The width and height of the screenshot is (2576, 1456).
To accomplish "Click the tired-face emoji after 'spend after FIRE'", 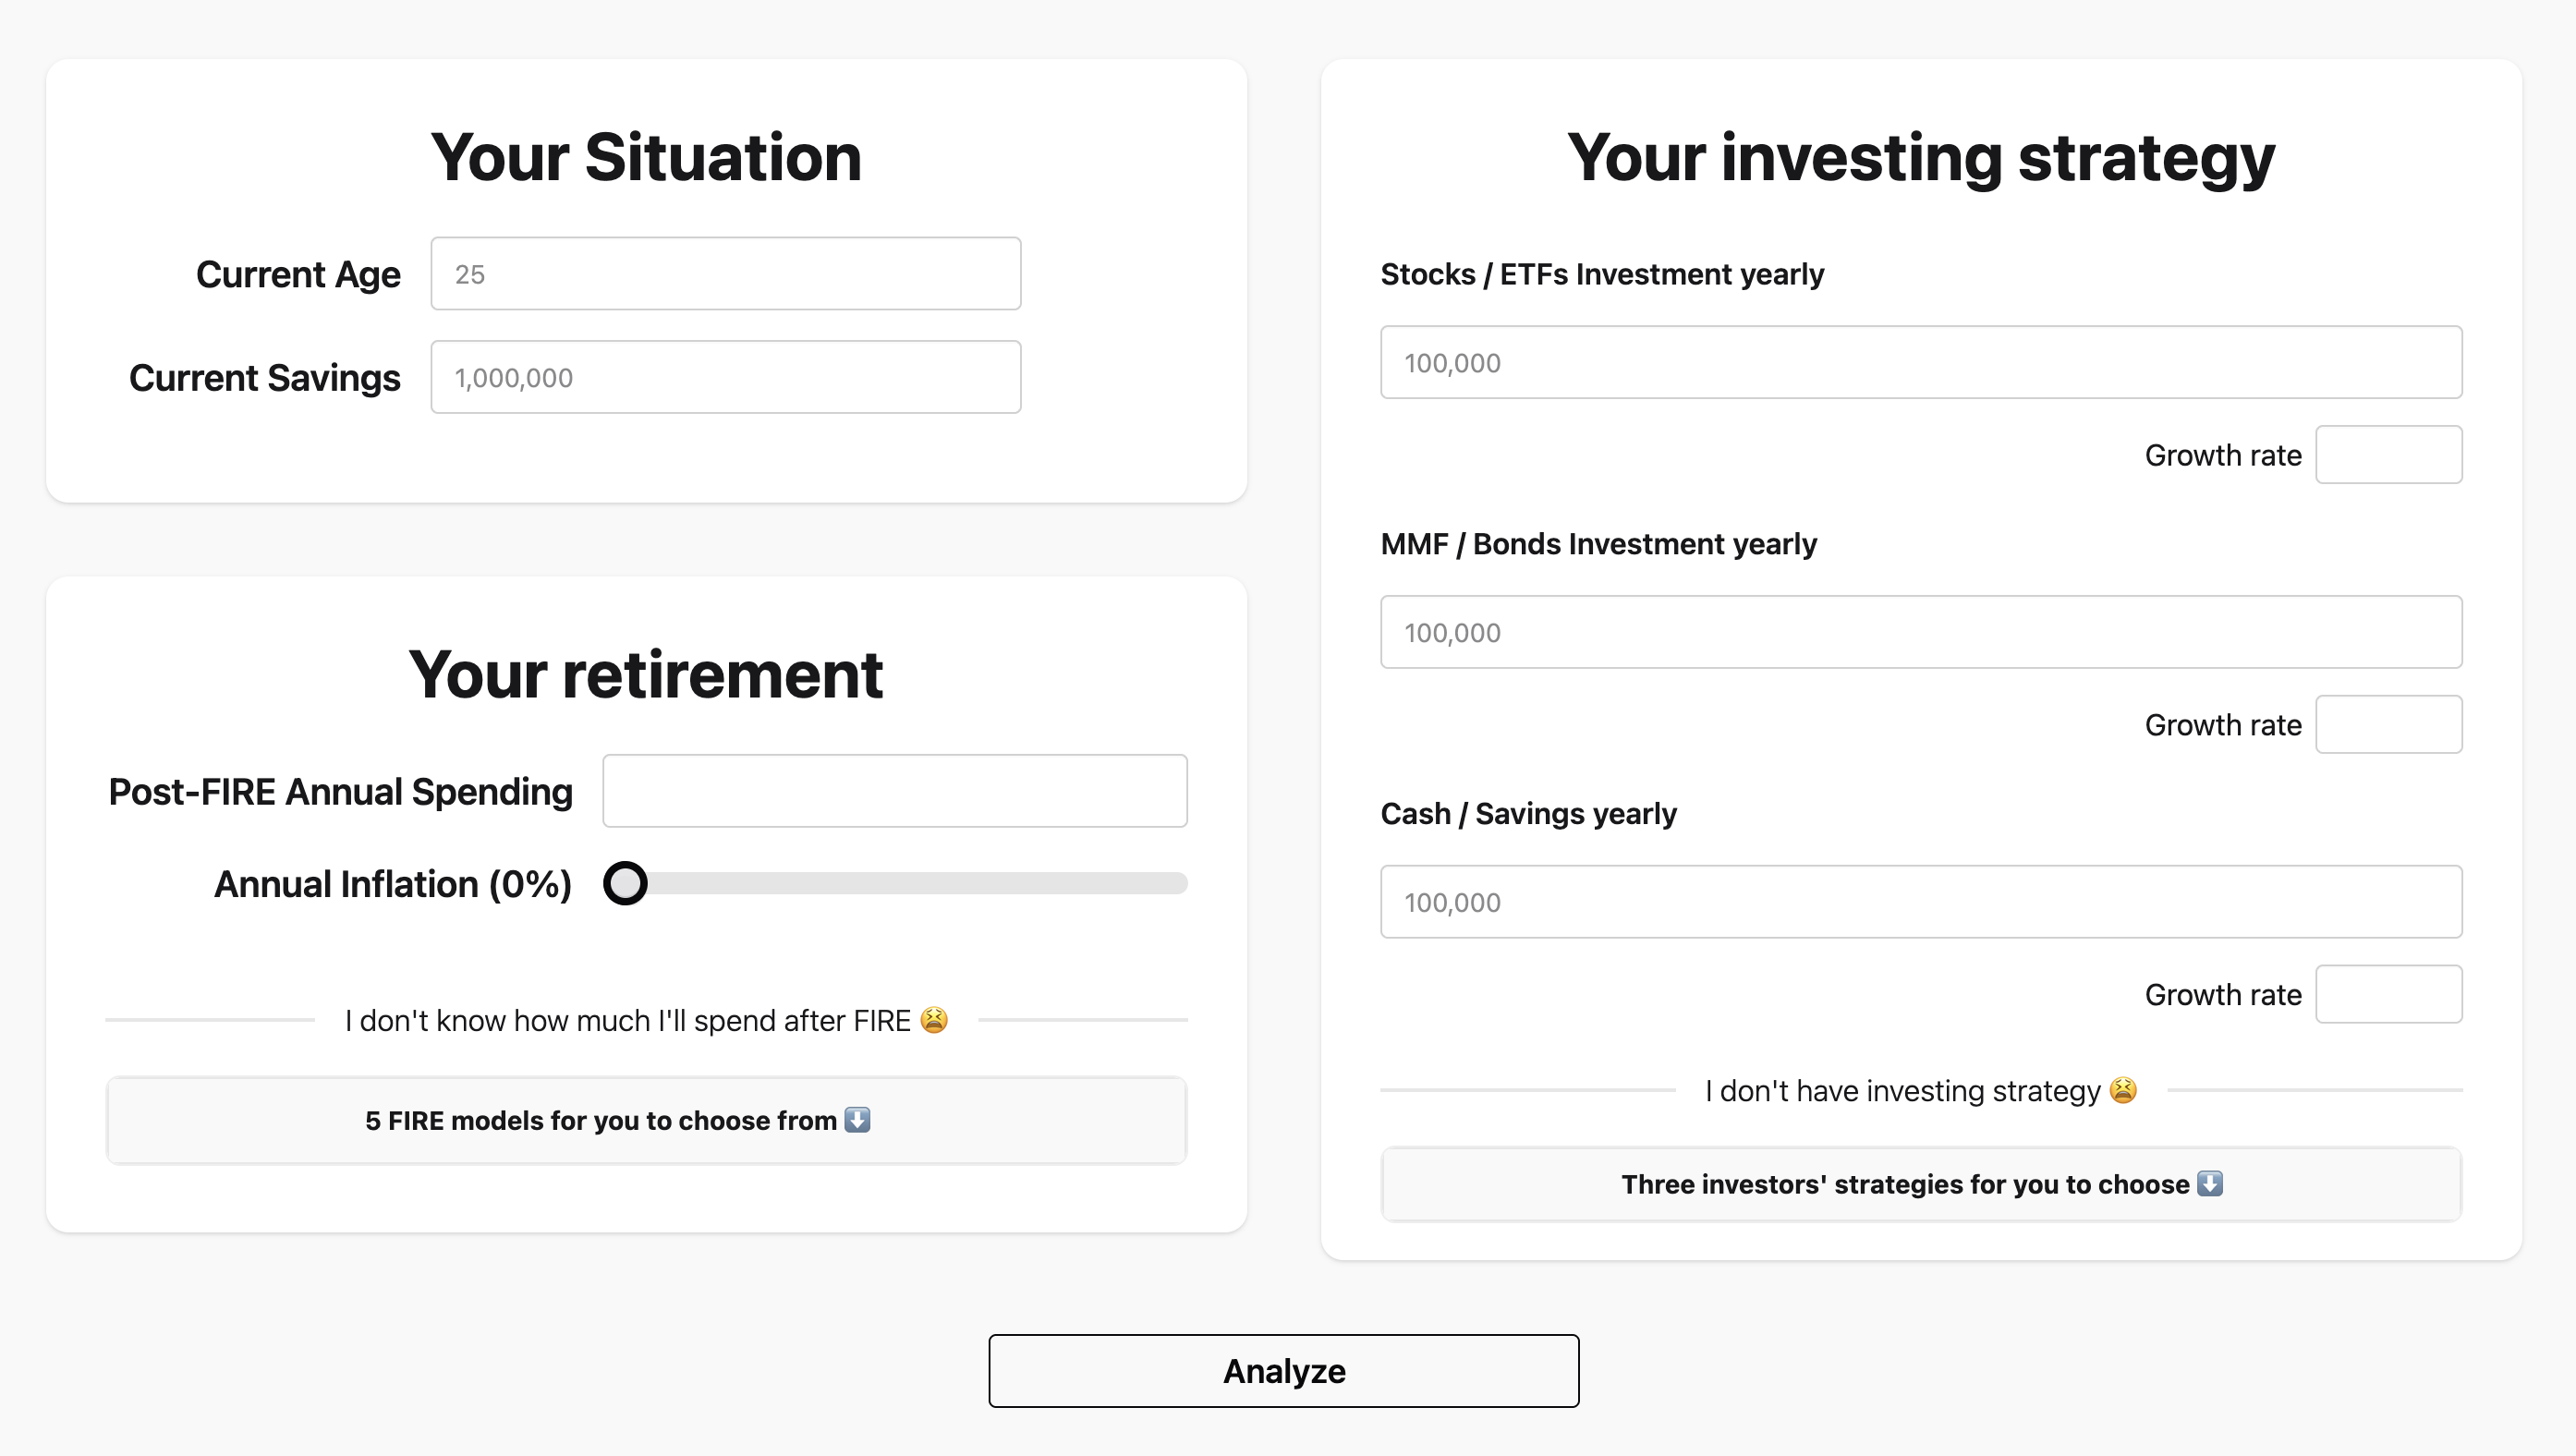I will click(x=934, y=1020).
